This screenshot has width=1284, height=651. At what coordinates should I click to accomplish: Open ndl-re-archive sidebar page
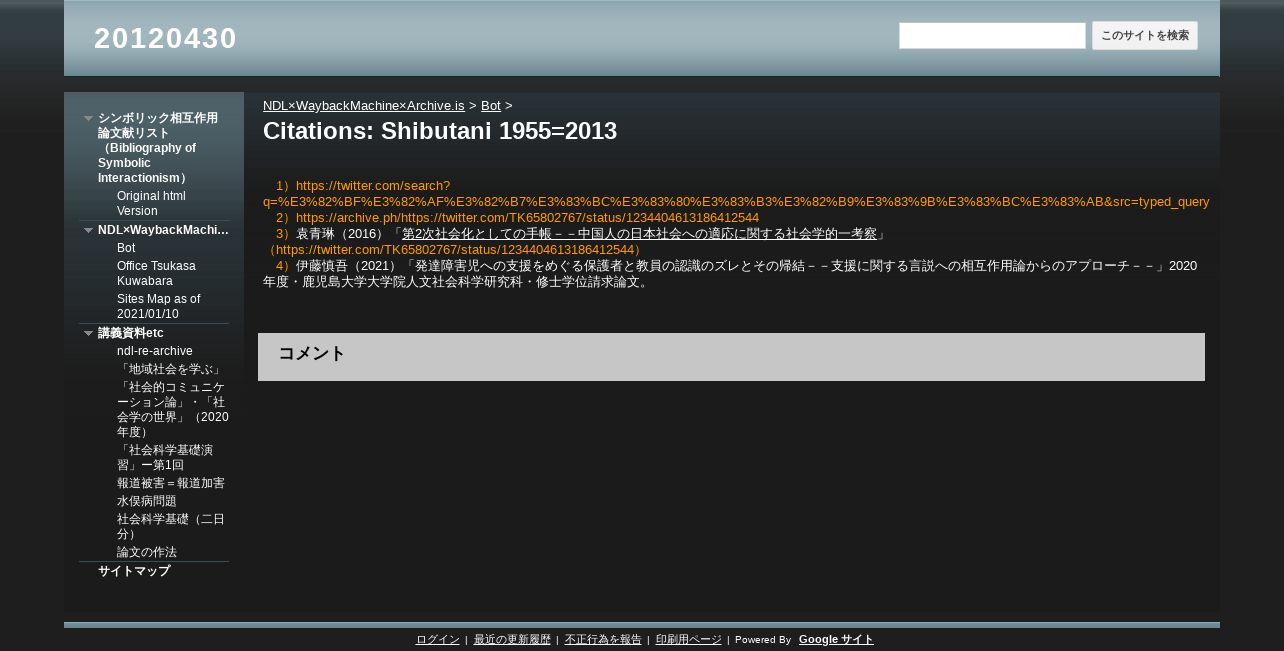(x=155, y=351)
